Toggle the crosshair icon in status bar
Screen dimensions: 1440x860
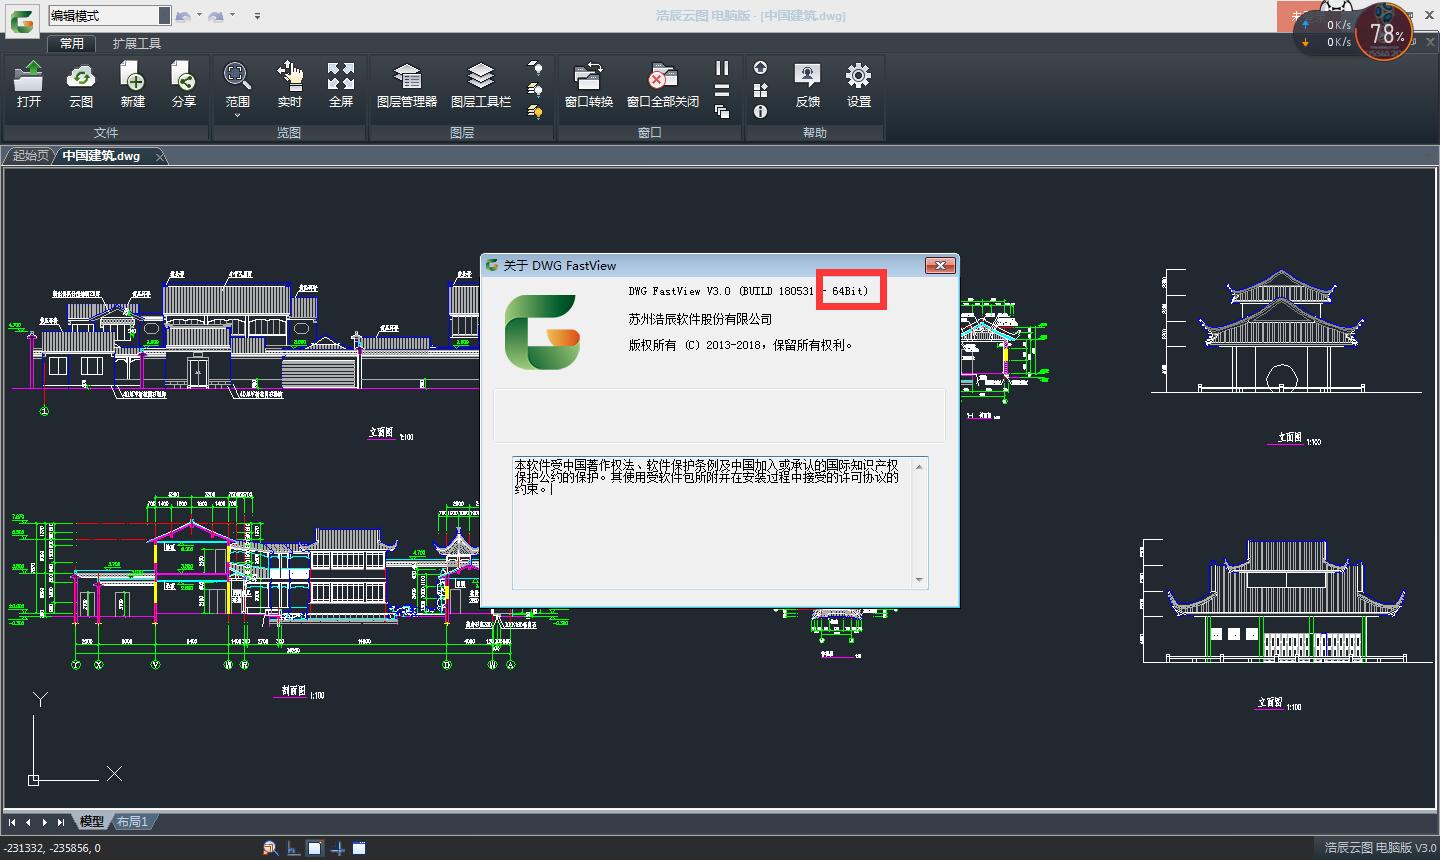coord(338,848)
